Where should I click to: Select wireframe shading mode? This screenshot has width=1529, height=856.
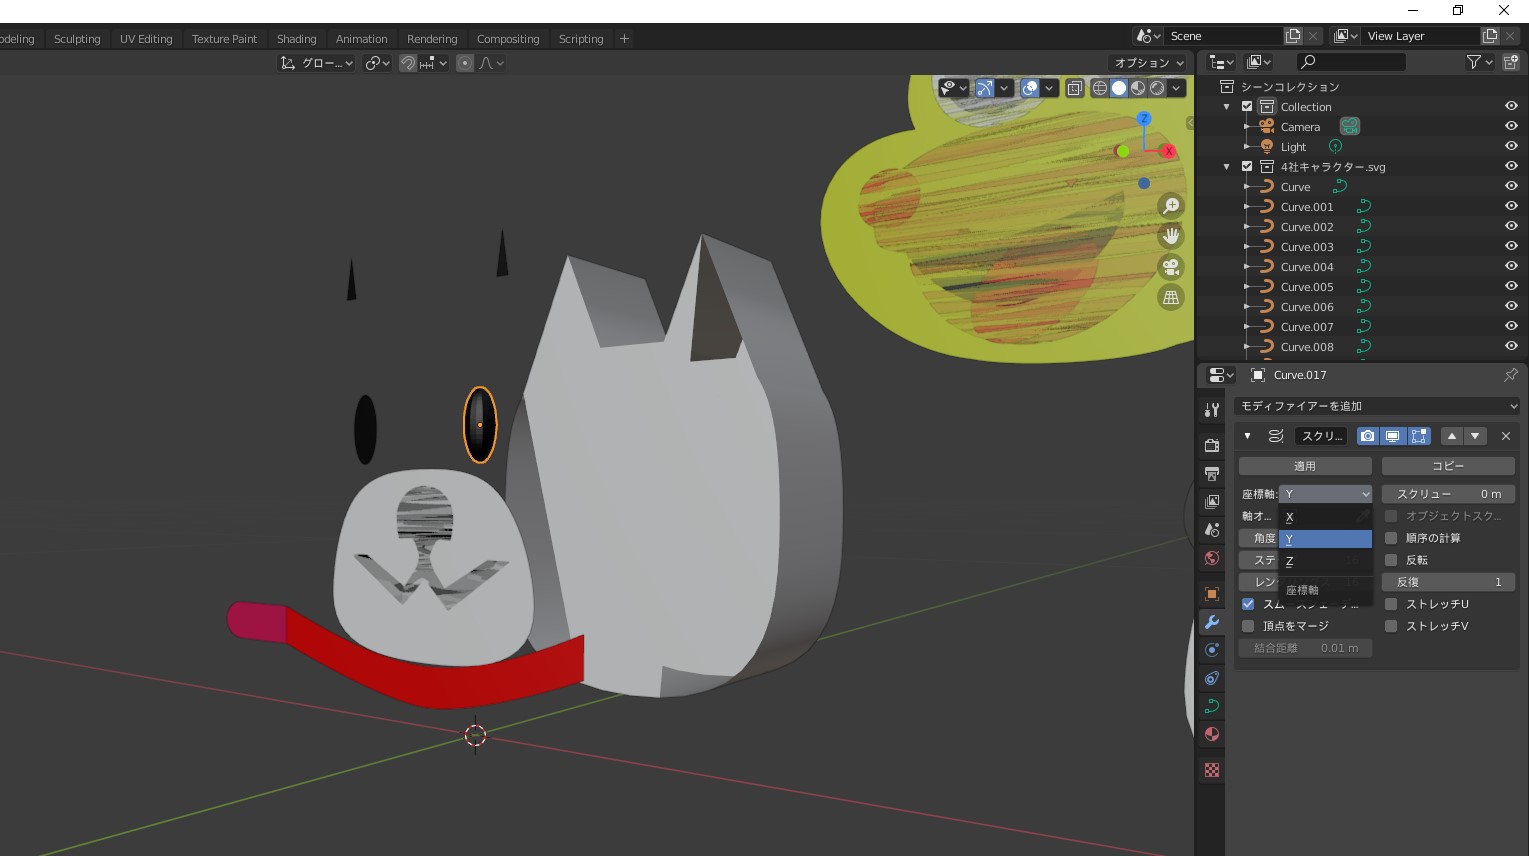point(1100,88)
